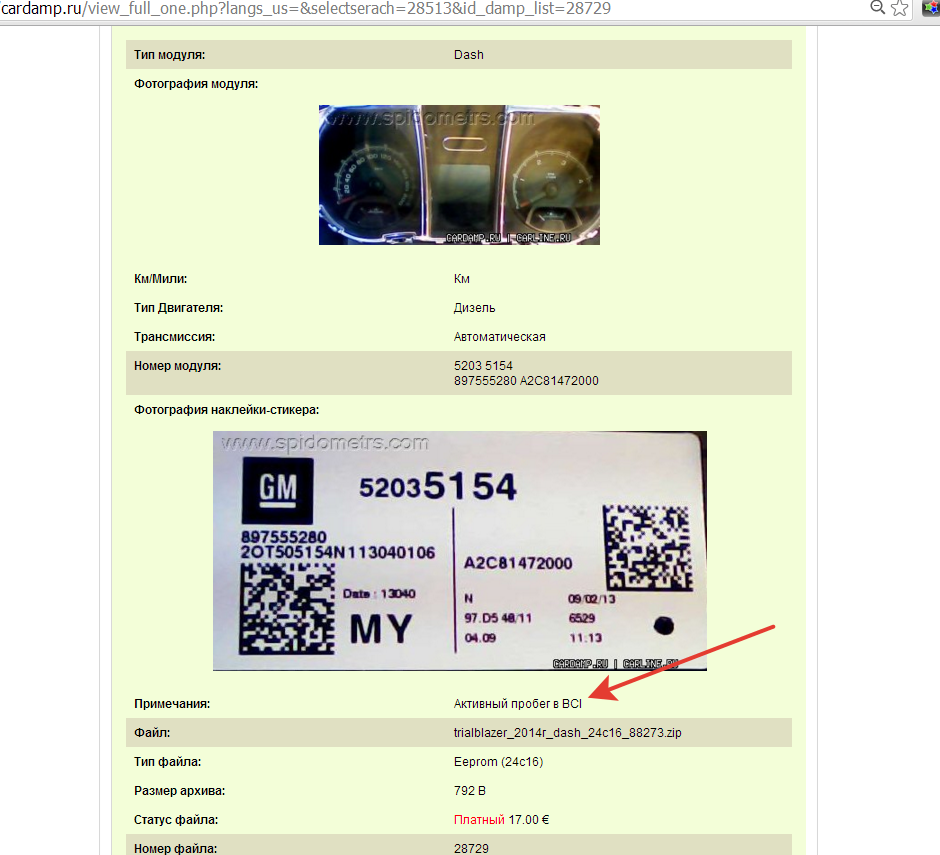Image resolution: width=940 pixels, height=855 pixels.
Task: Open the GM sticker photo
Action: pyautogui.click(x=460, y=550)
